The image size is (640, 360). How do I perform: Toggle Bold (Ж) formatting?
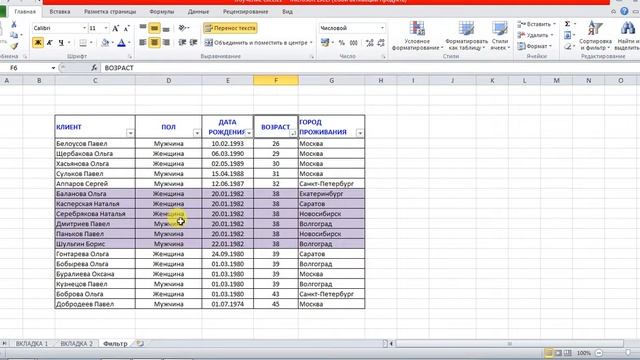[x=38, y=42]
